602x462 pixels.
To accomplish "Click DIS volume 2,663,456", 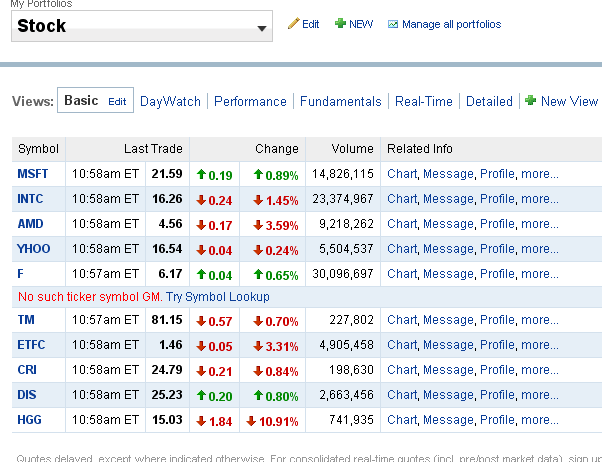I will click(x=346, y=394).
